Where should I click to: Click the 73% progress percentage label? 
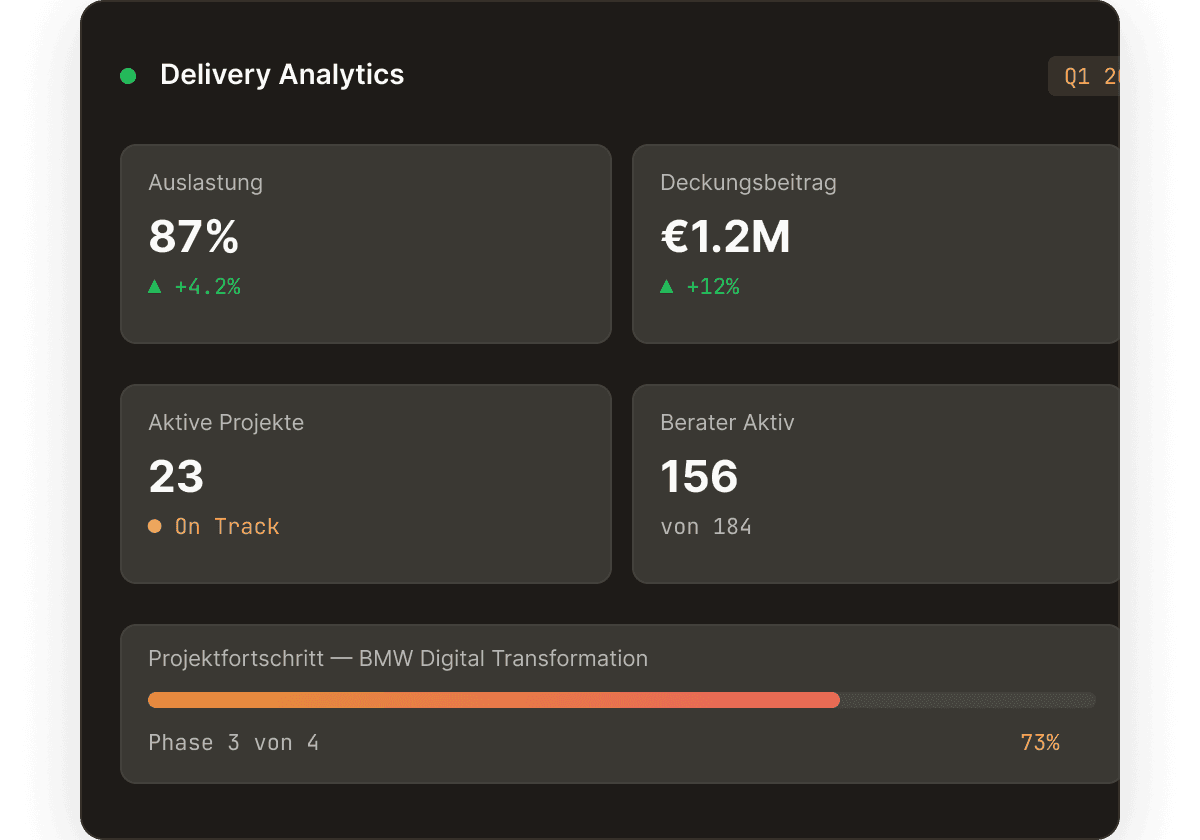click(1040, 742)
